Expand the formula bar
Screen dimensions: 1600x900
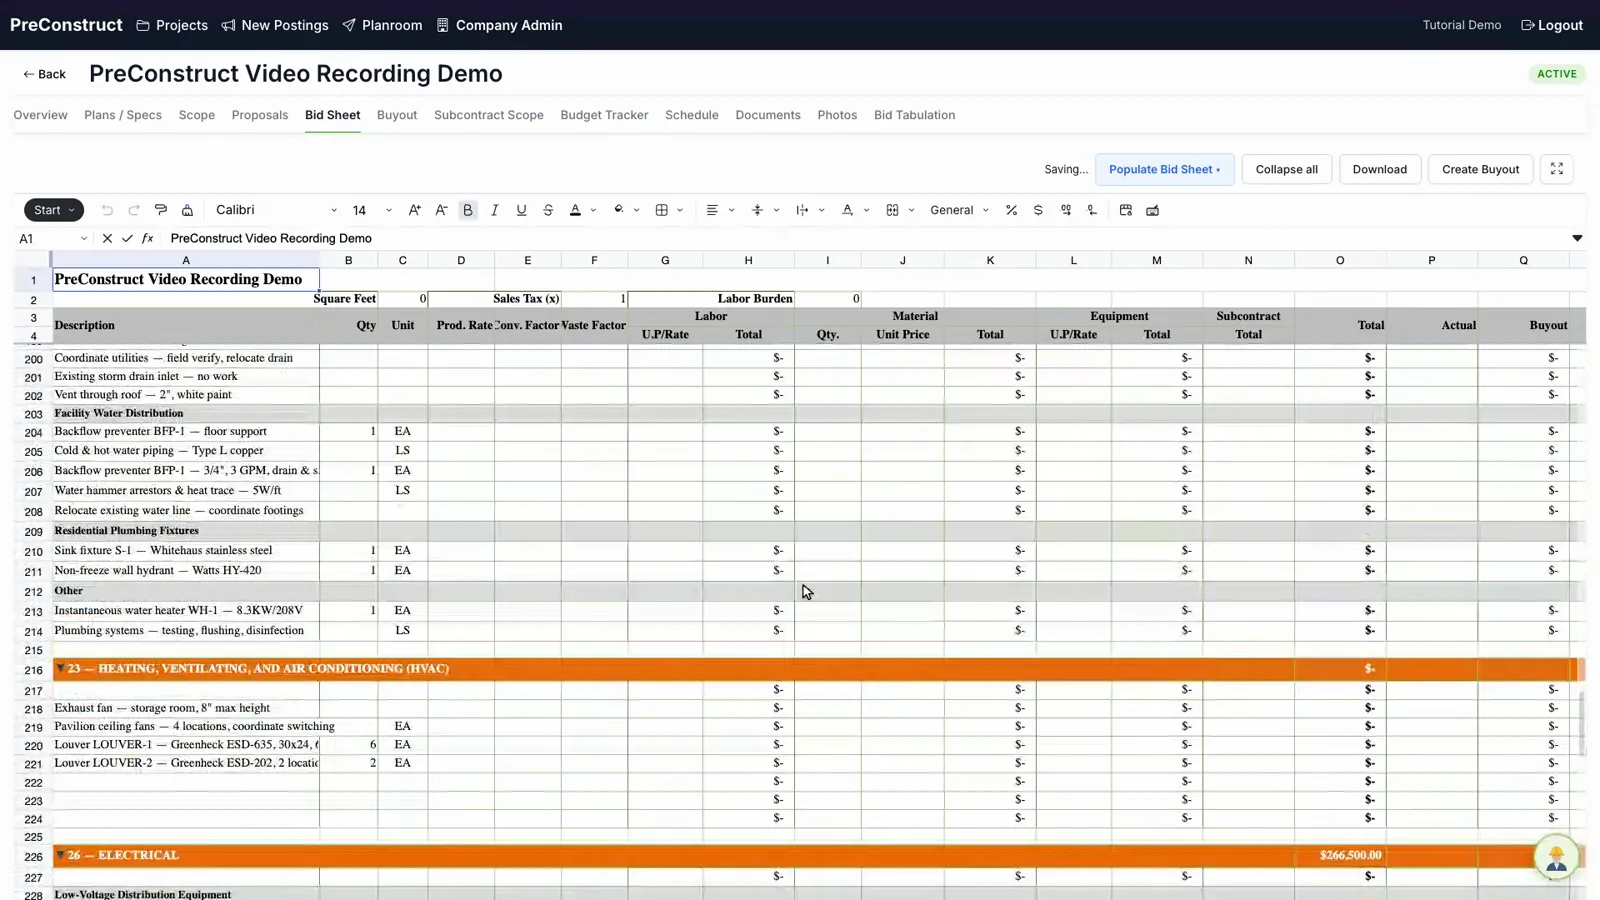[1577, 238]
